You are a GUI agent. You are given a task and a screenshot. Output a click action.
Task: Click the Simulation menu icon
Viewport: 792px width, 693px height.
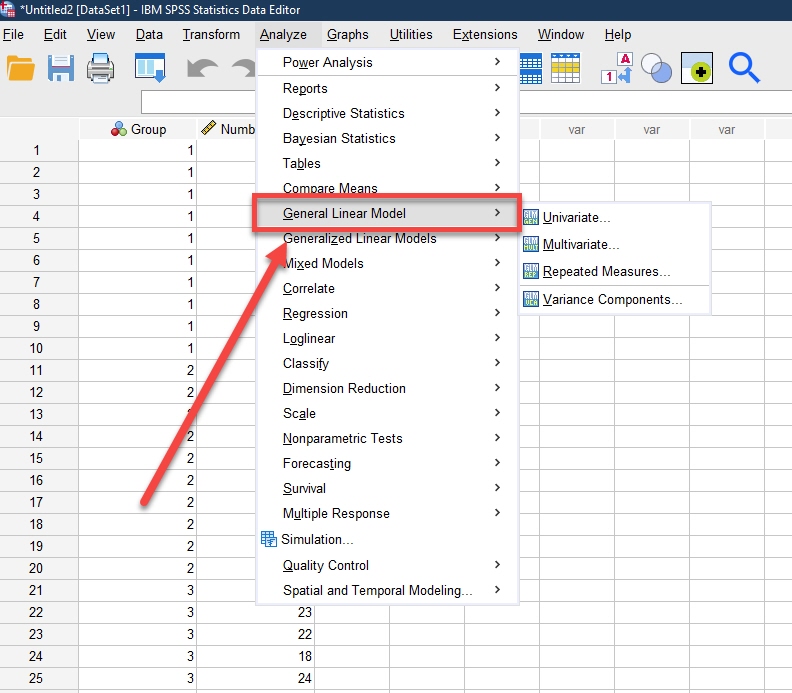[269, 539]
